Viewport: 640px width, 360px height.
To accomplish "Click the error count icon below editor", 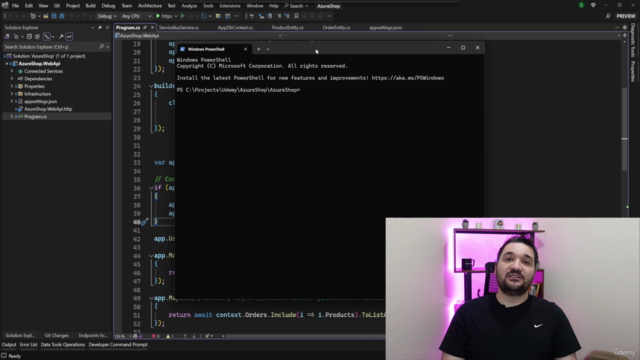I will [153, 336].
